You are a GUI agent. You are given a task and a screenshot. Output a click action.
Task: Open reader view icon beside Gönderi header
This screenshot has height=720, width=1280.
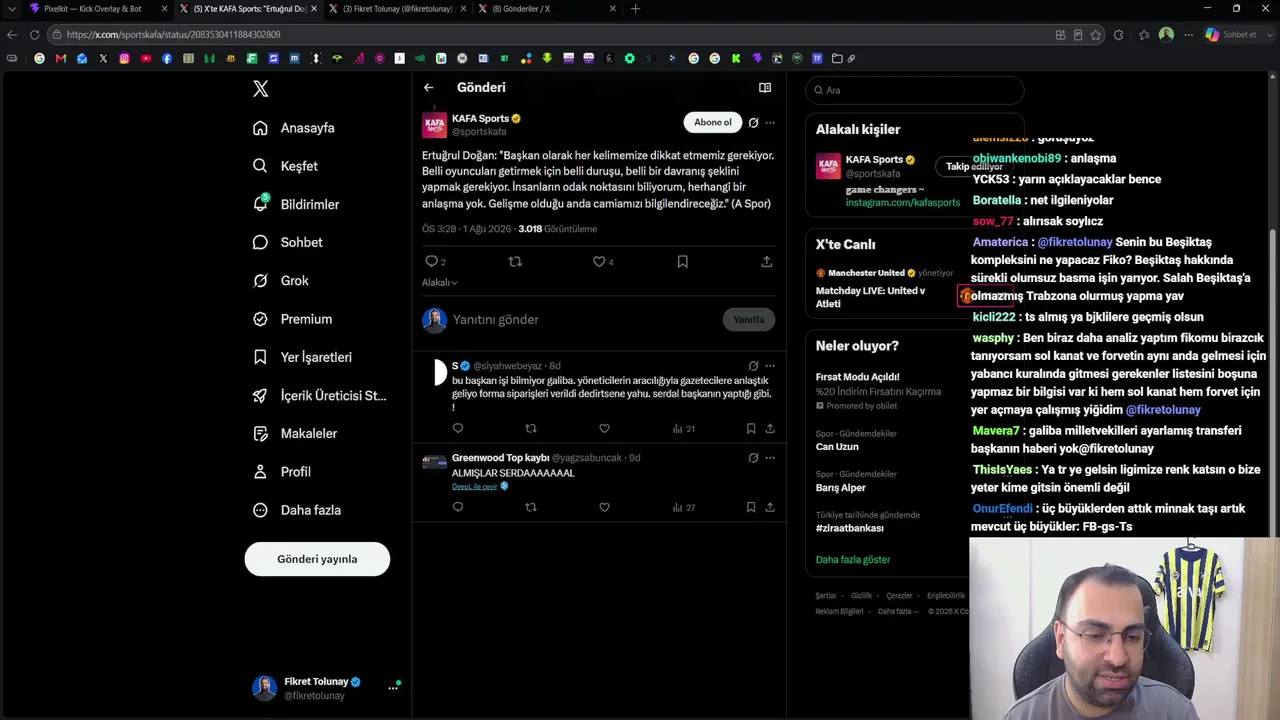pos(765,88)
